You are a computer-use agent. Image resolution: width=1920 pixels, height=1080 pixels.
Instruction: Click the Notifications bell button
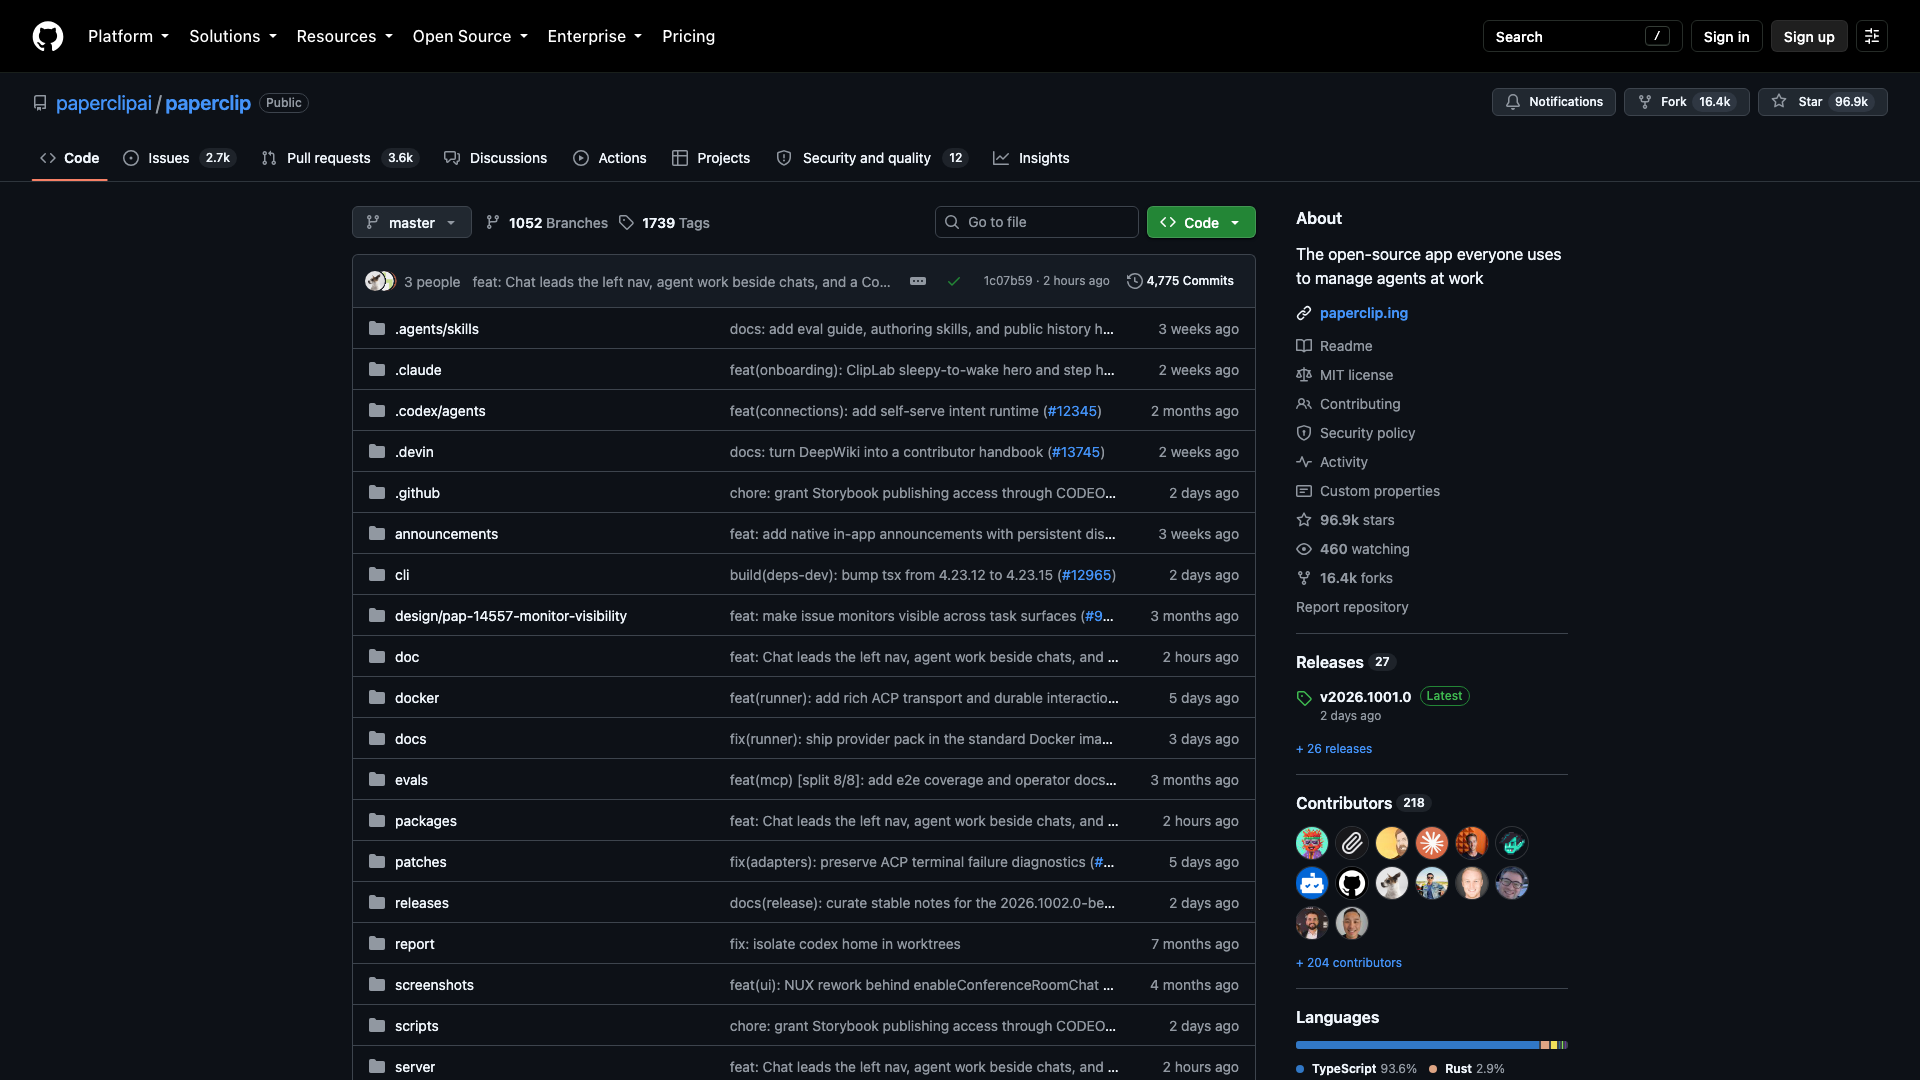click(1554, 102)
